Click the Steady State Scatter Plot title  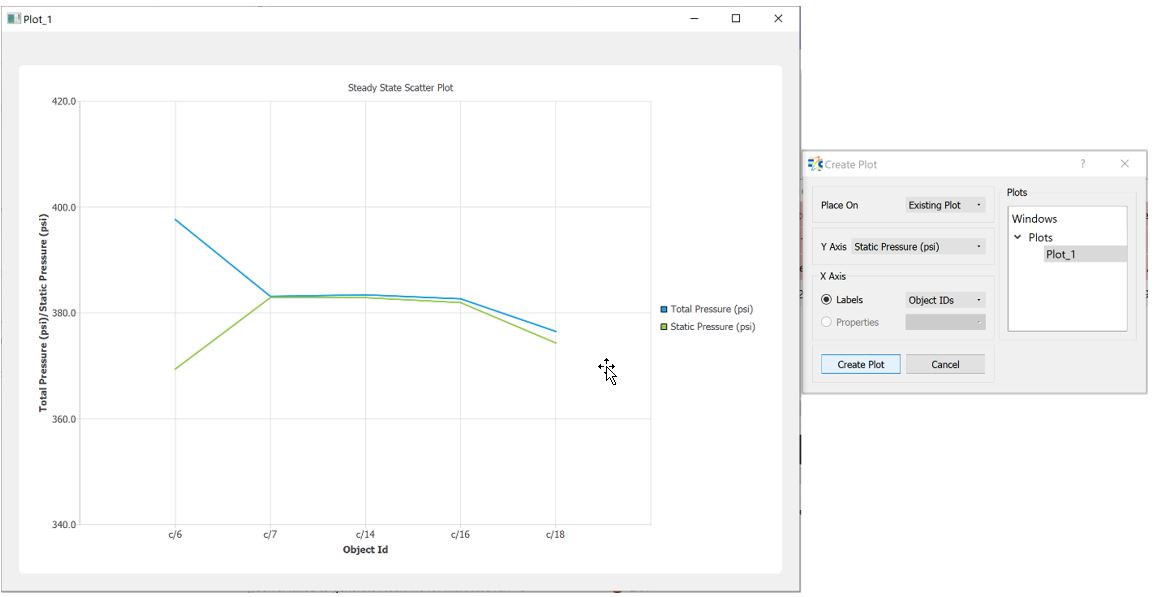click(400, 88)
